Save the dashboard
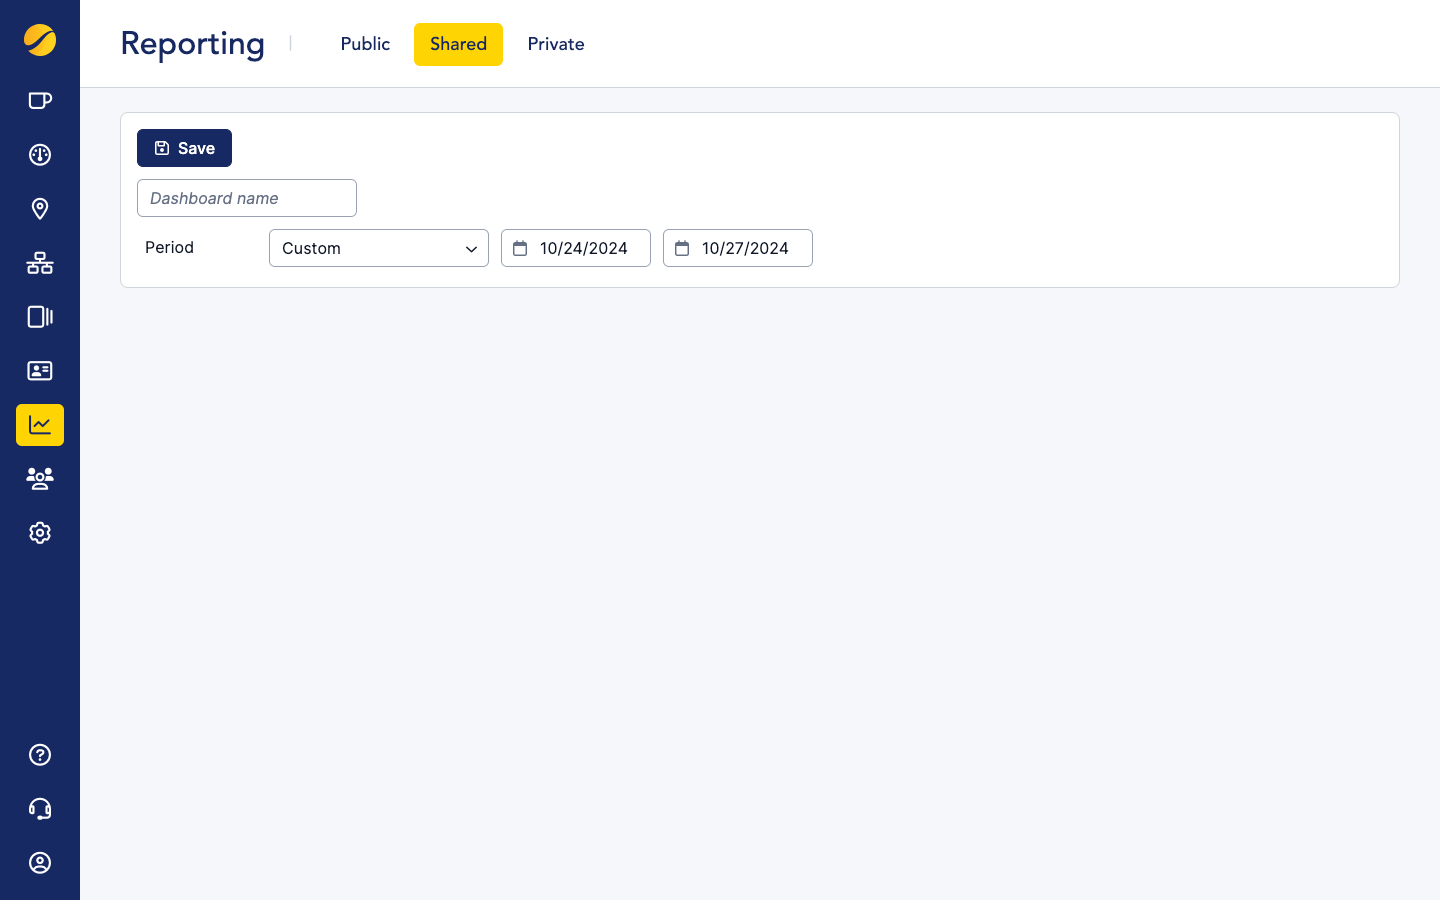Viewport: 1440px width, 900px height. (x=184, y=147)
